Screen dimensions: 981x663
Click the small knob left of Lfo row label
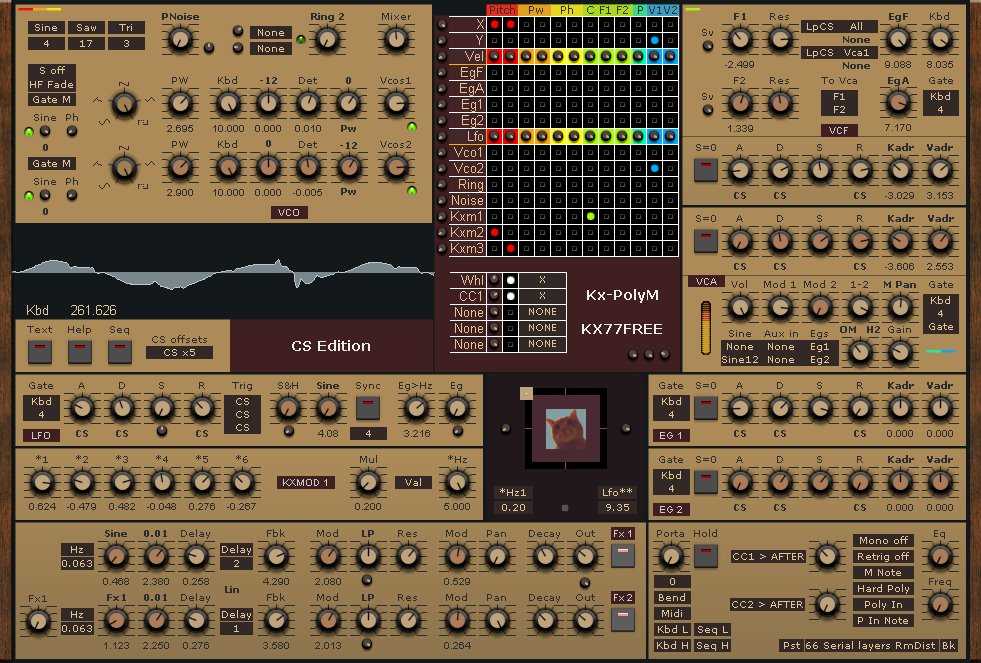tap(442, 136)
